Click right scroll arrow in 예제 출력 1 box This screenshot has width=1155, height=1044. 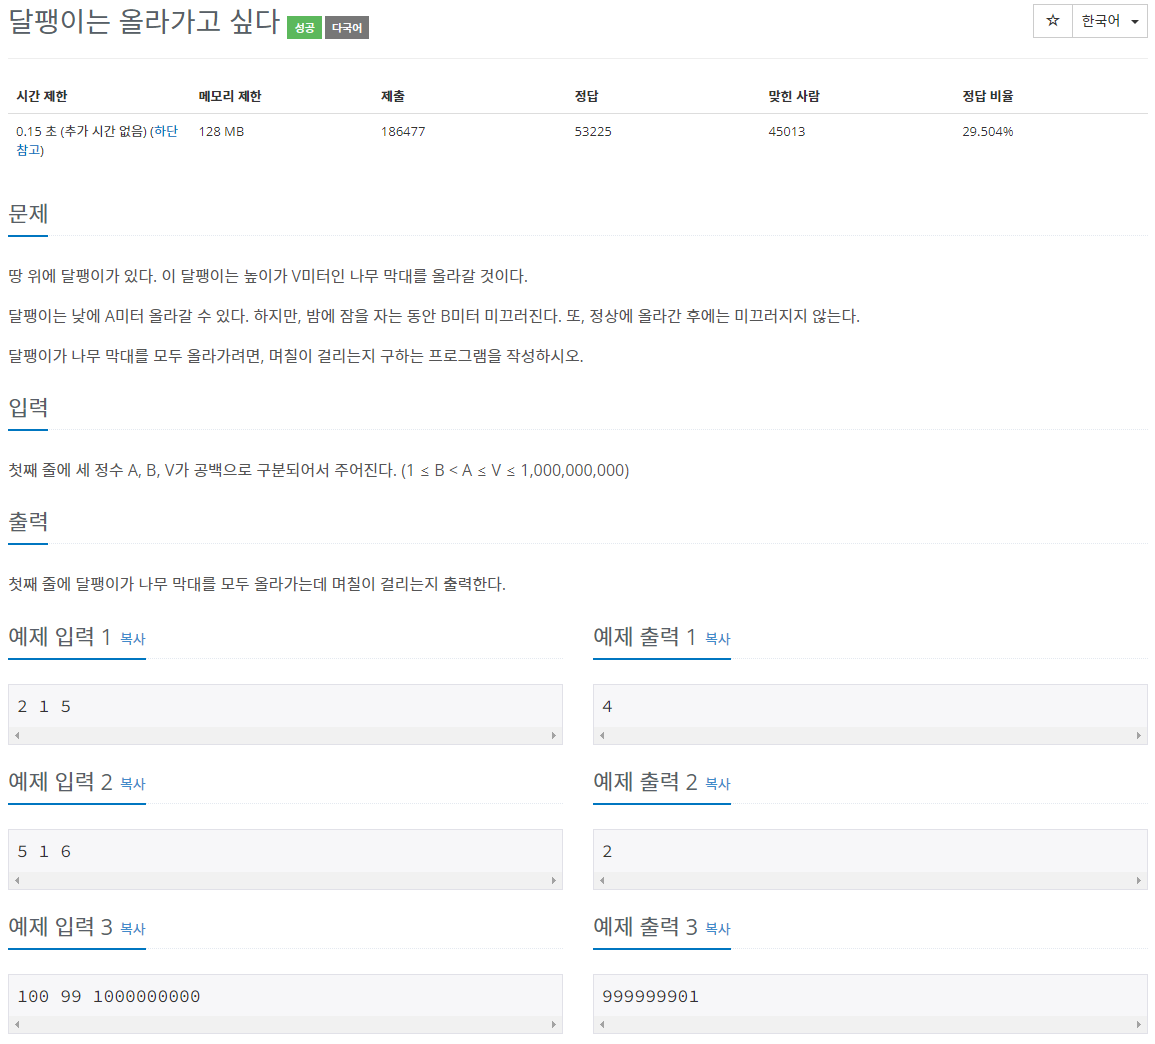pos(1139,735)
